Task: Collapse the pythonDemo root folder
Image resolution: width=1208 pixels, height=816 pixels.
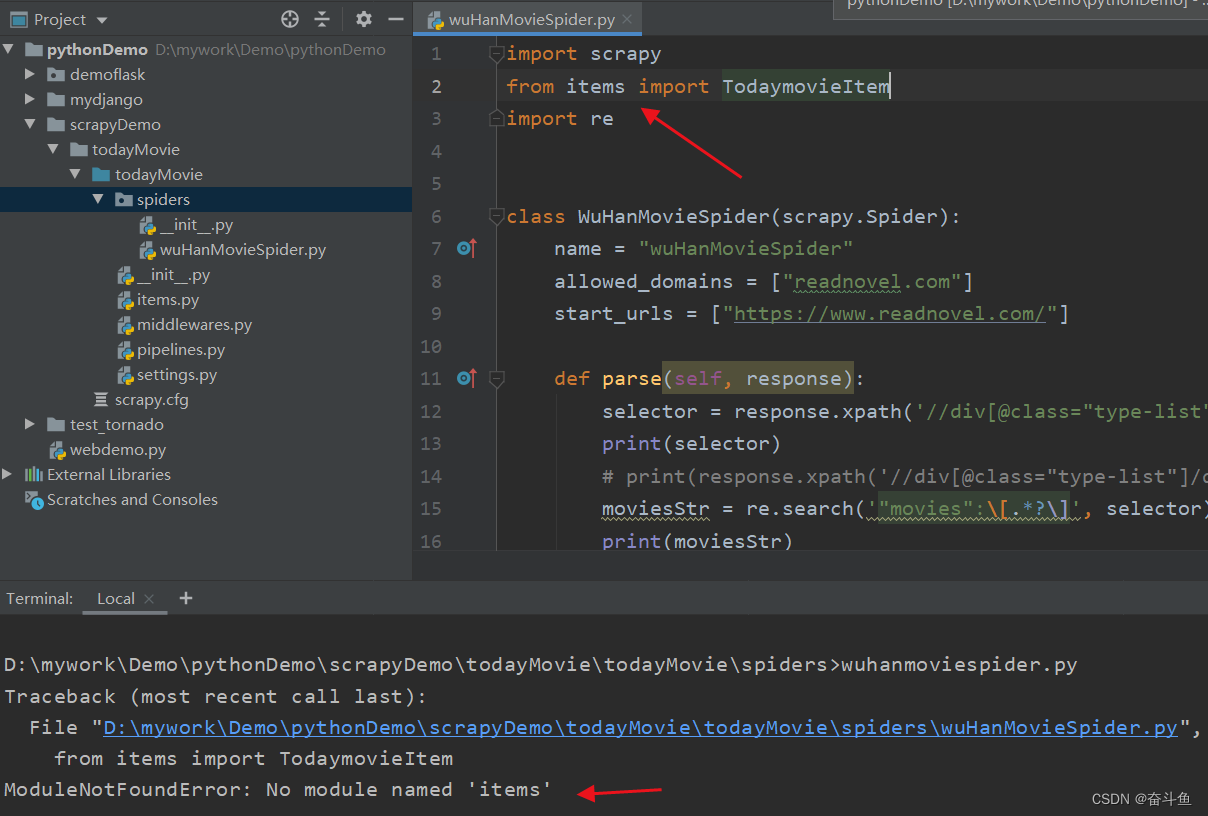Action: (x=9, y=50)
